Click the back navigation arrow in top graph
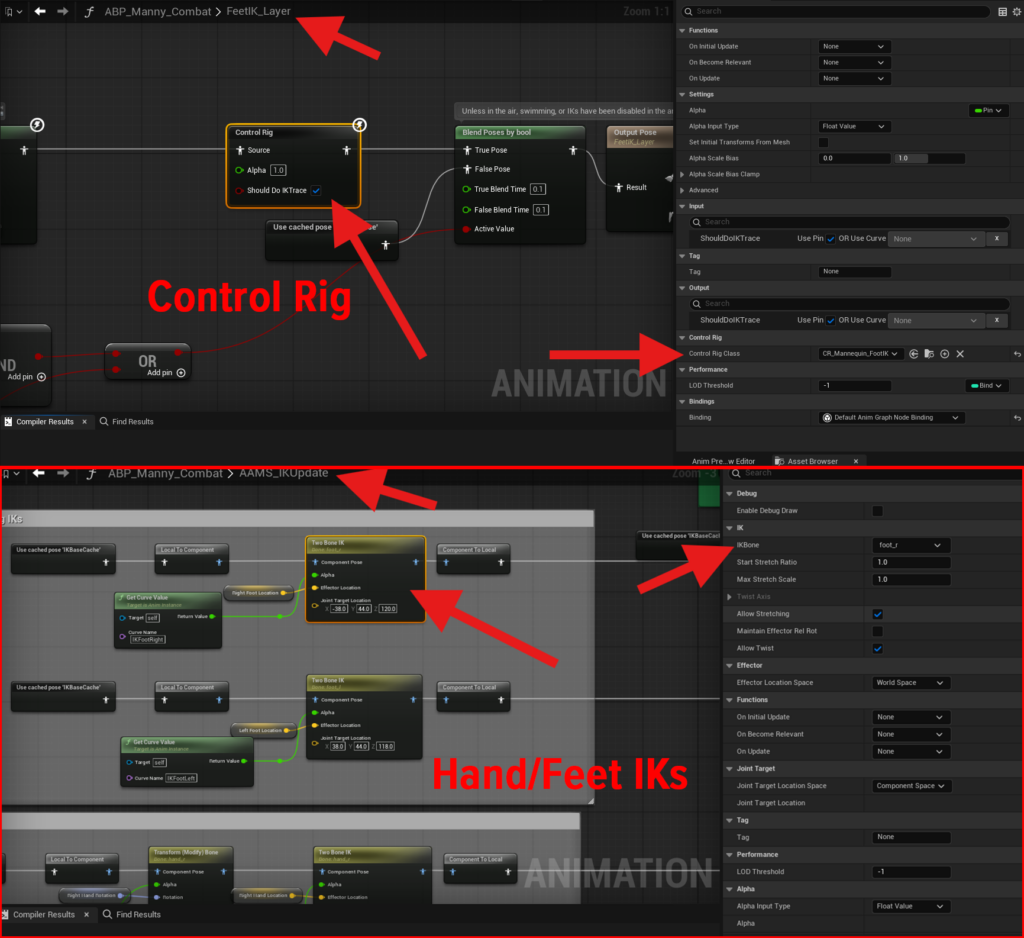Image resolution: width=1024 pixels, height=938 pixels. [x=41, y=12]
